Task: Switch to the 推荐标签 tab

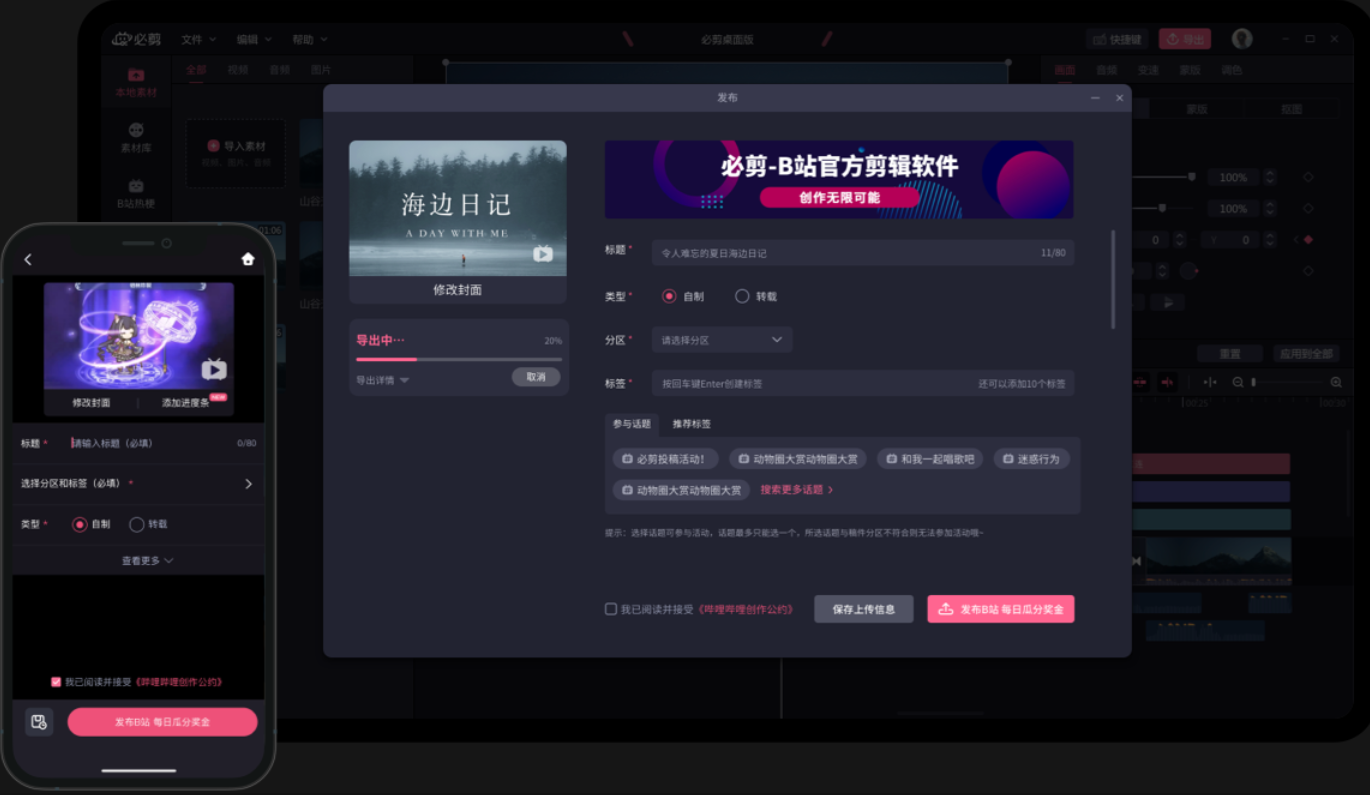Action: 693,424
